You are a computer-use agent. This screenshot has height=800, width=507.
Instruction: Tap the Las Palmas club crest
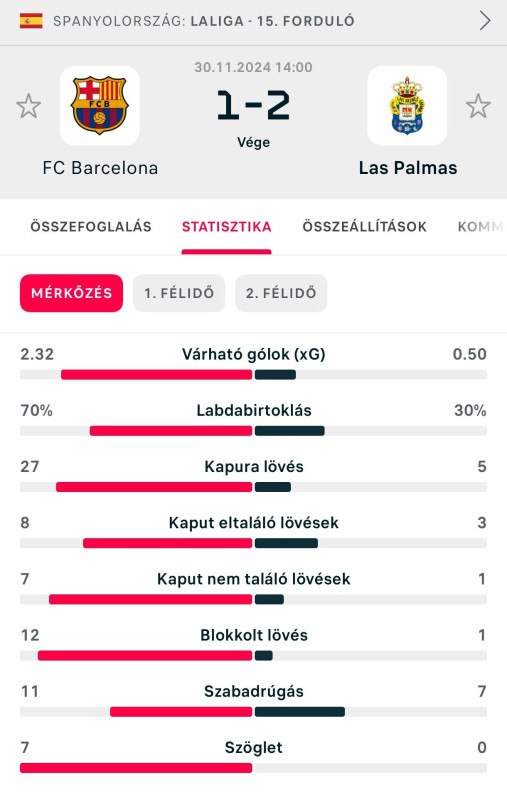(x=407, y=106)
